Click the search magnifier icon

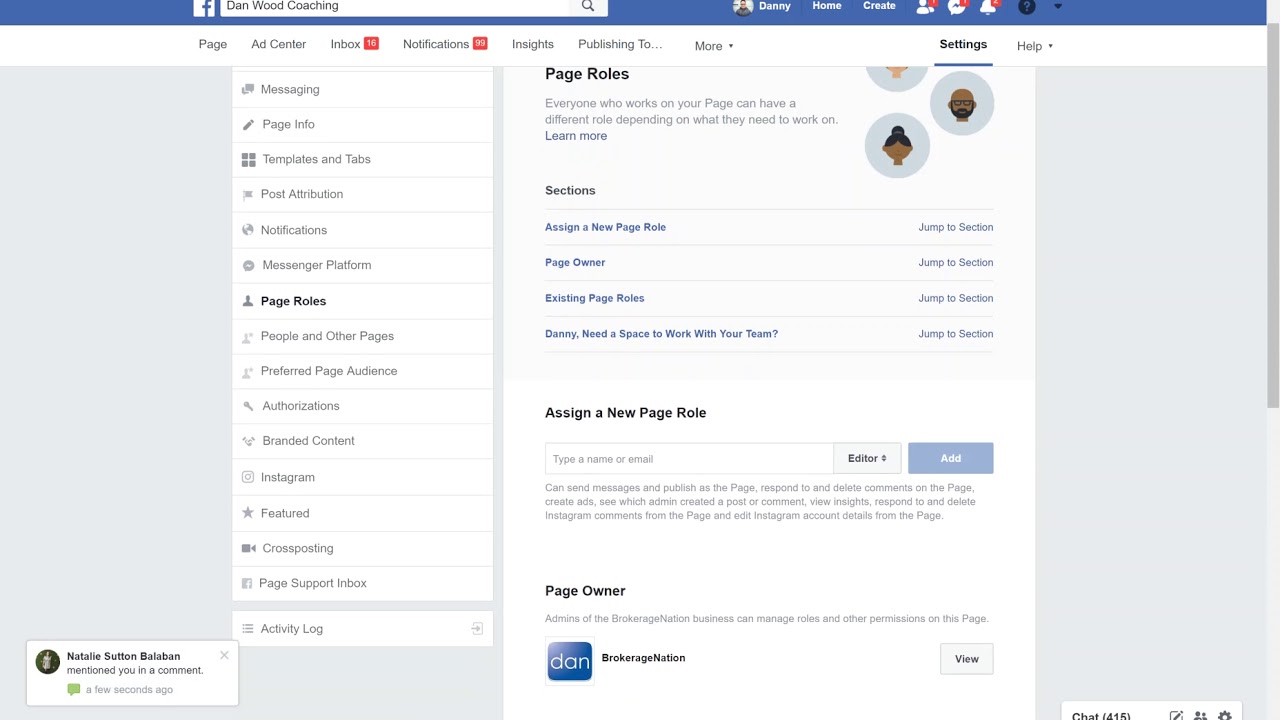point(588,6)
